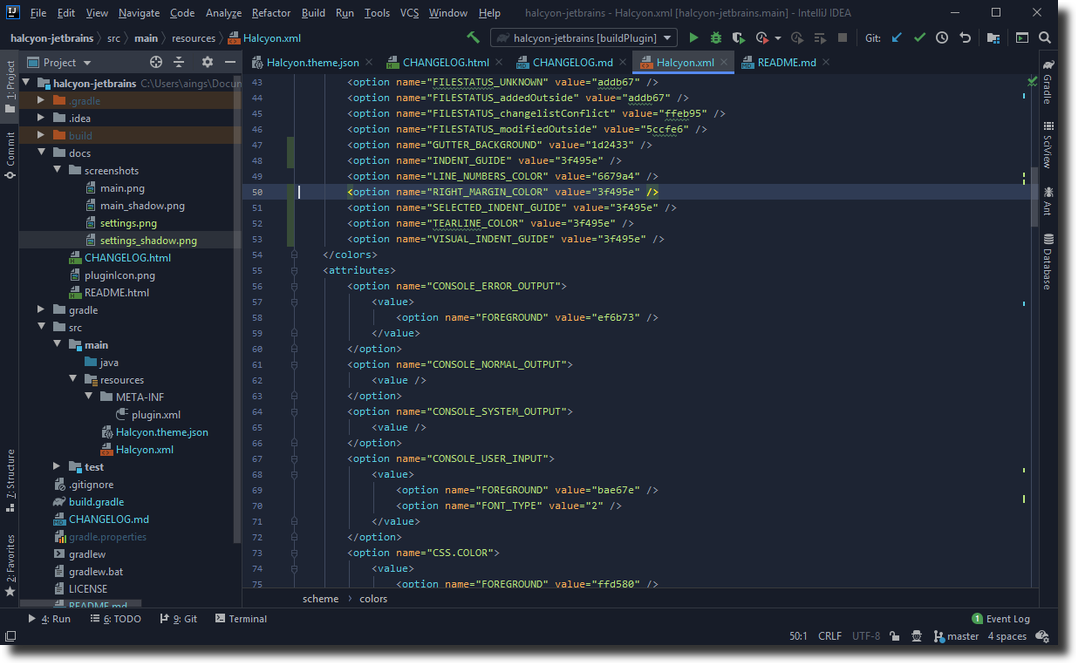Open the Terminal tool window

click(241, 618)
